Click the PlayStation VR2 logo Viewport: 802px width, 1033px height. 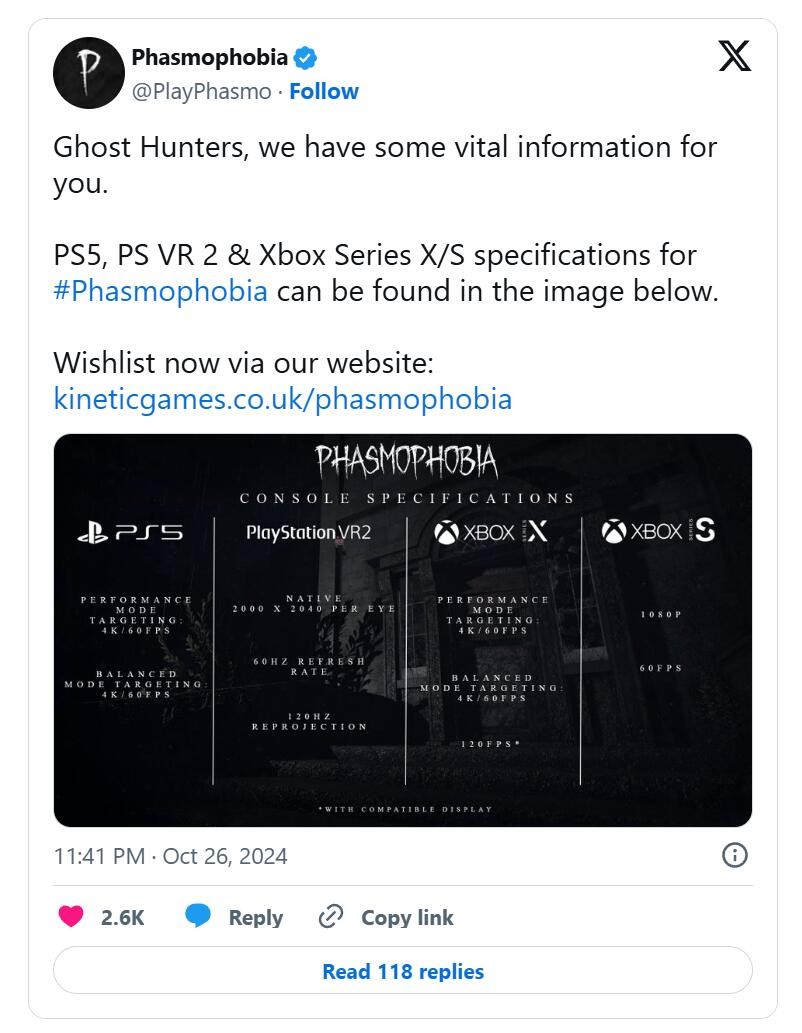click(x=308, y=533)
